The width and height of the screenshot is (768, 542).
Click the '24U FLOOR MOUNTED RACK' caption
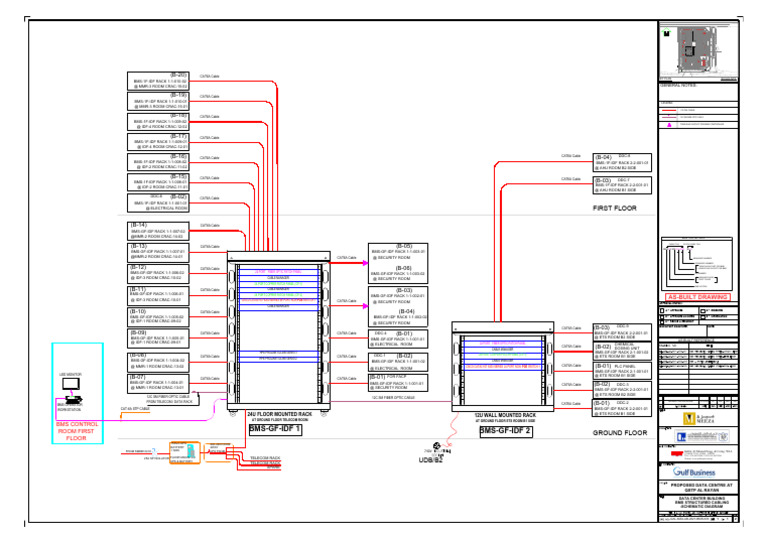tap(279, 414)
